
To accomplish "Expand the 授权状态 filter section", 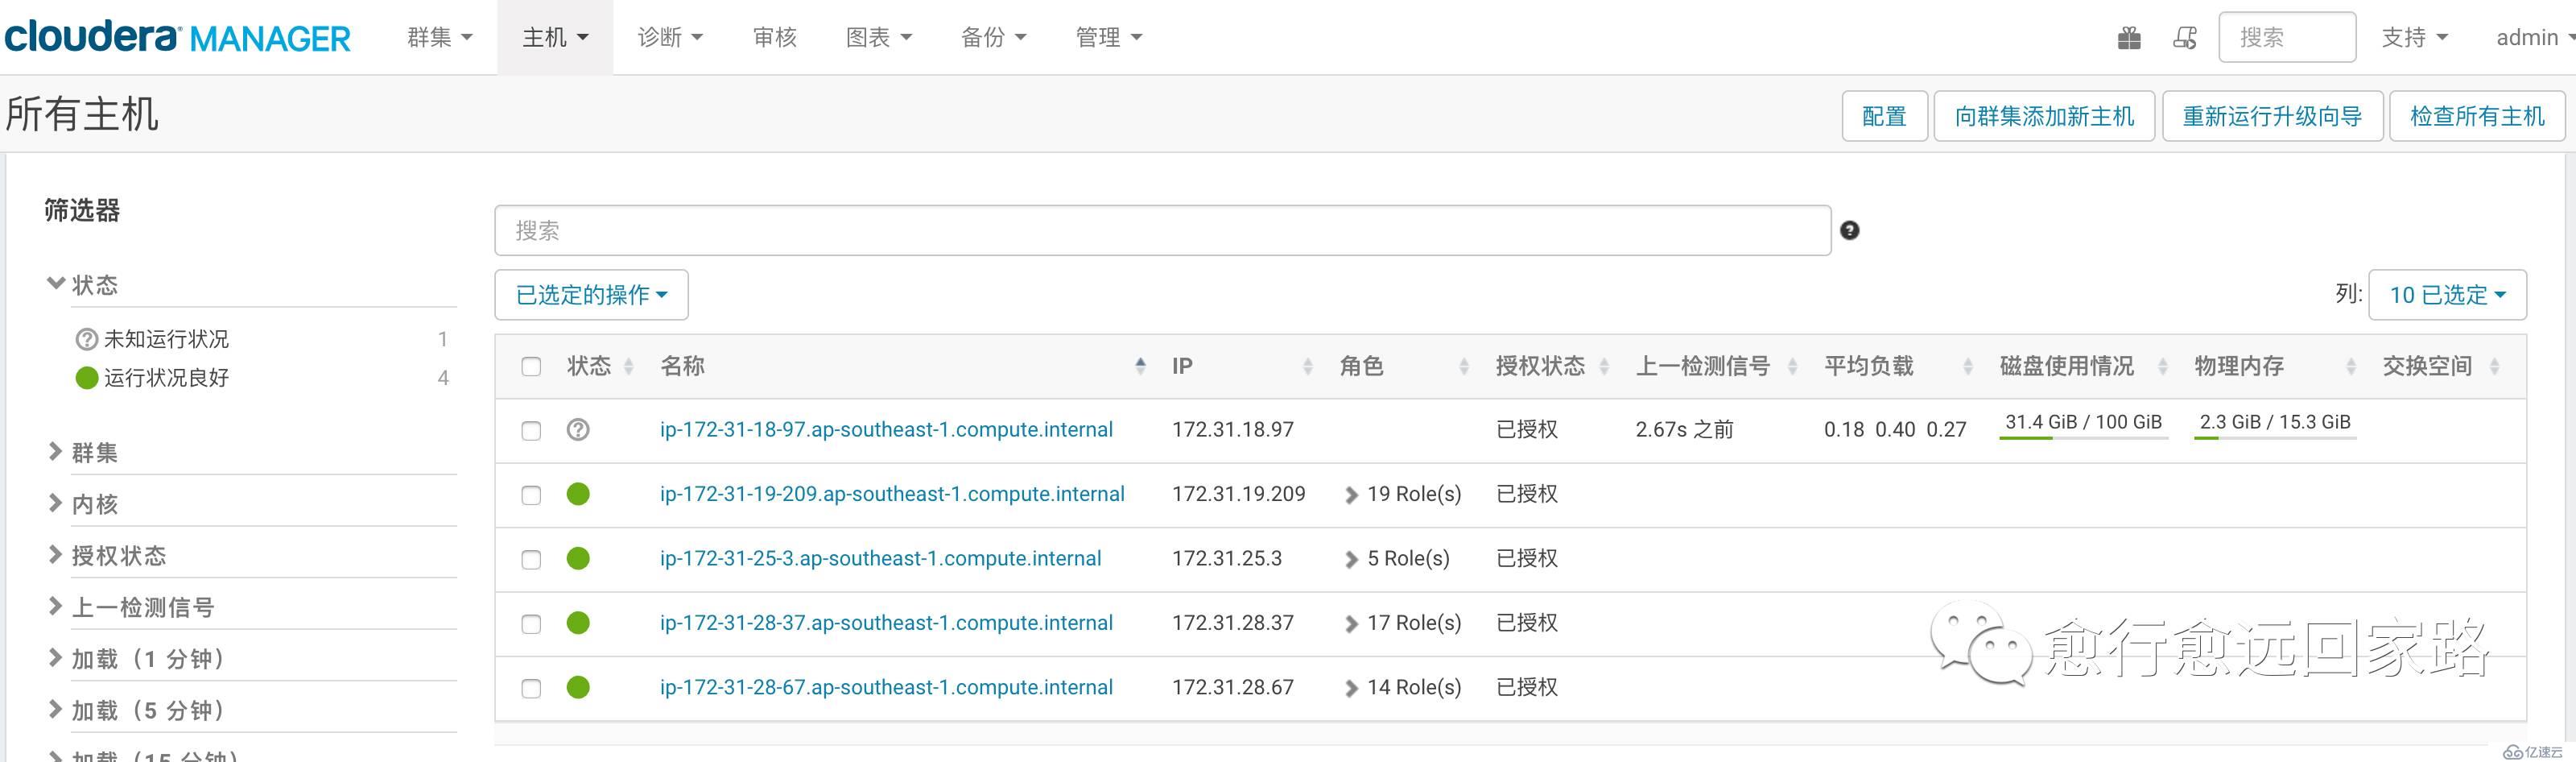I will [x=107, y=556].
